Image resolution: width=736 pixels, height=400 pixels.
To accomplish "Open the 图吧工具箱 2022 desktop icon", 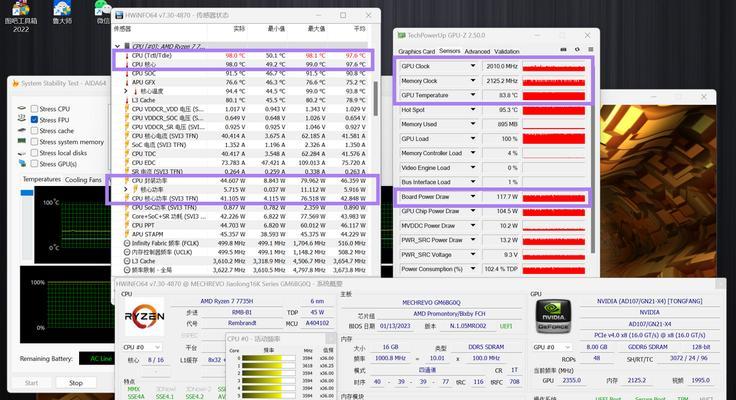I will coord(20,16).
